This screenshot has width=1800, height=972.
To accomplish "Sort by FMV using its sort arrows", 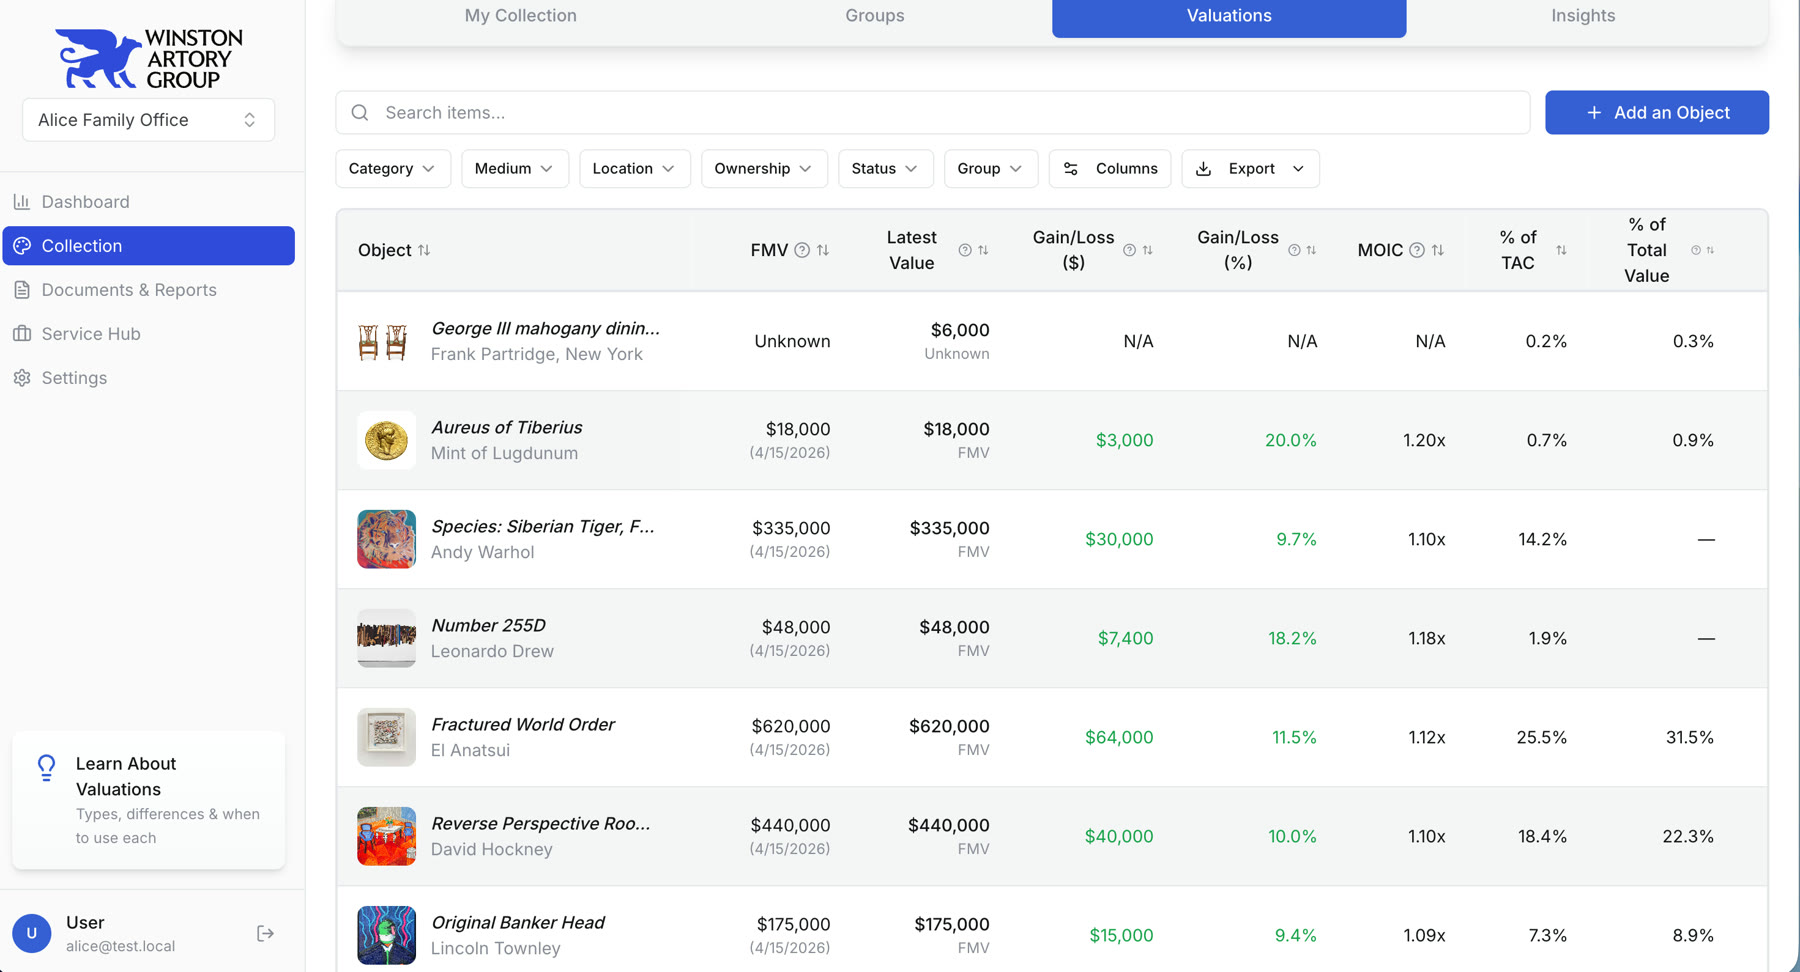I will tap(823, 250).
